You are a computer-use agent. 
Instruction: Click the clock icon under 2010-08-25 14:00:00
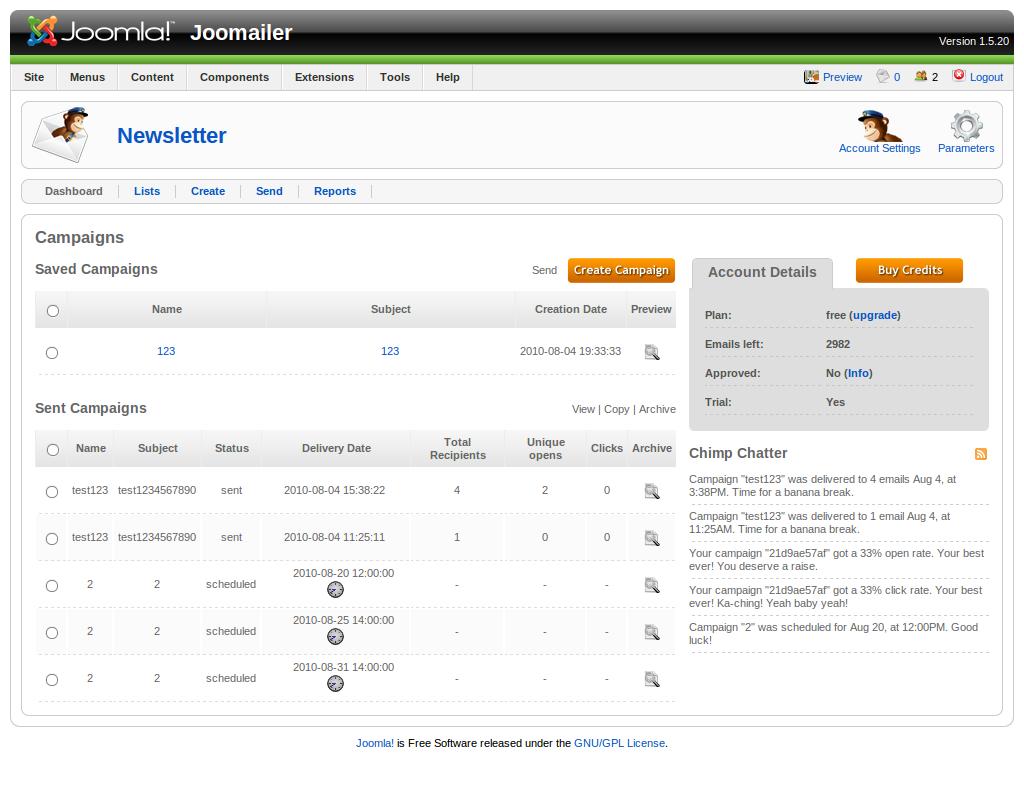click(335, 637)
